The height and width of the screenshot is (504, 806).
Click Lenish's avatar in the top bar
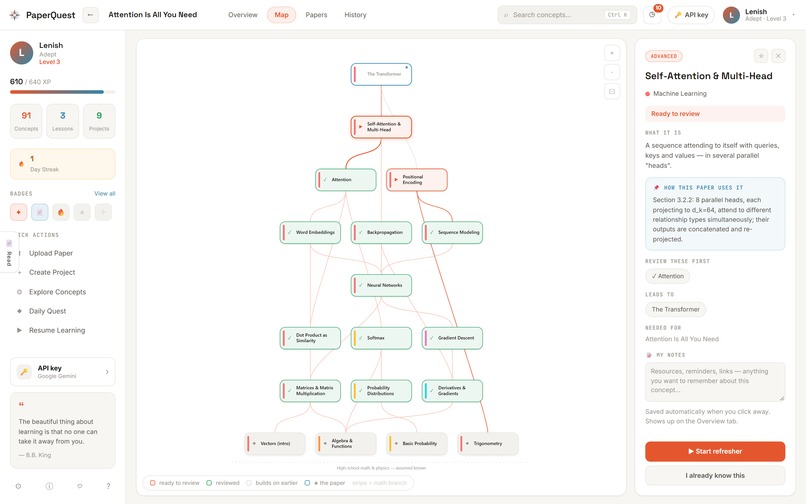click(x=731, y=15)
